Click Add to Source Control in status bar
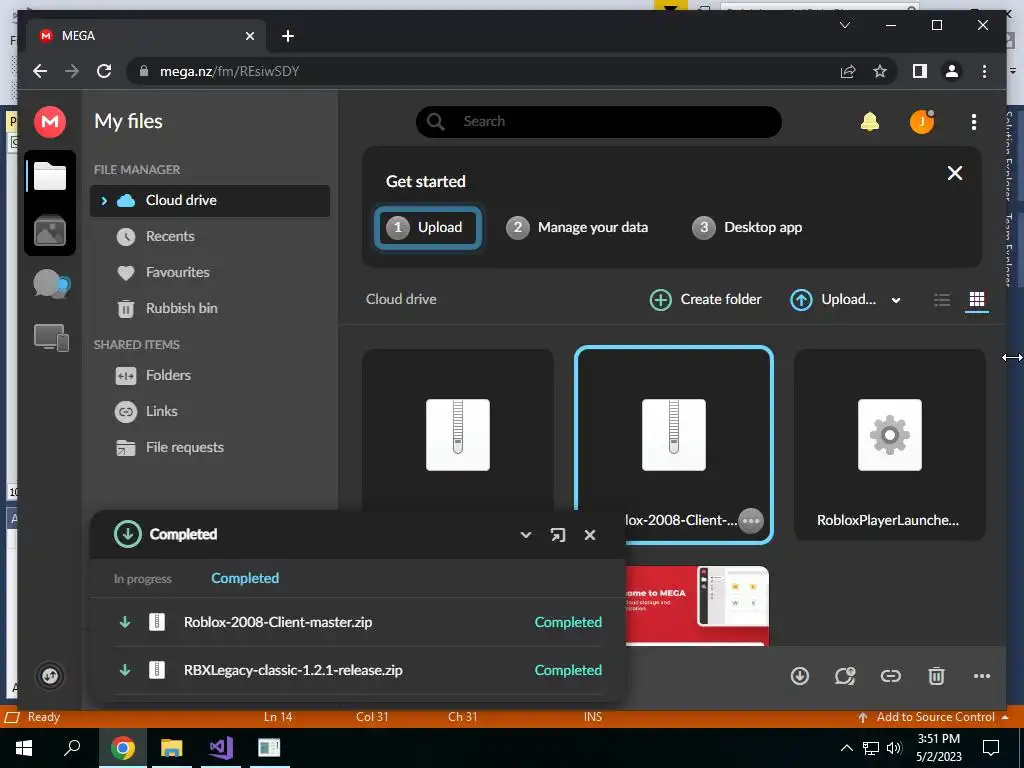This screenshot has width=1024, height=768. coord(933,717)
